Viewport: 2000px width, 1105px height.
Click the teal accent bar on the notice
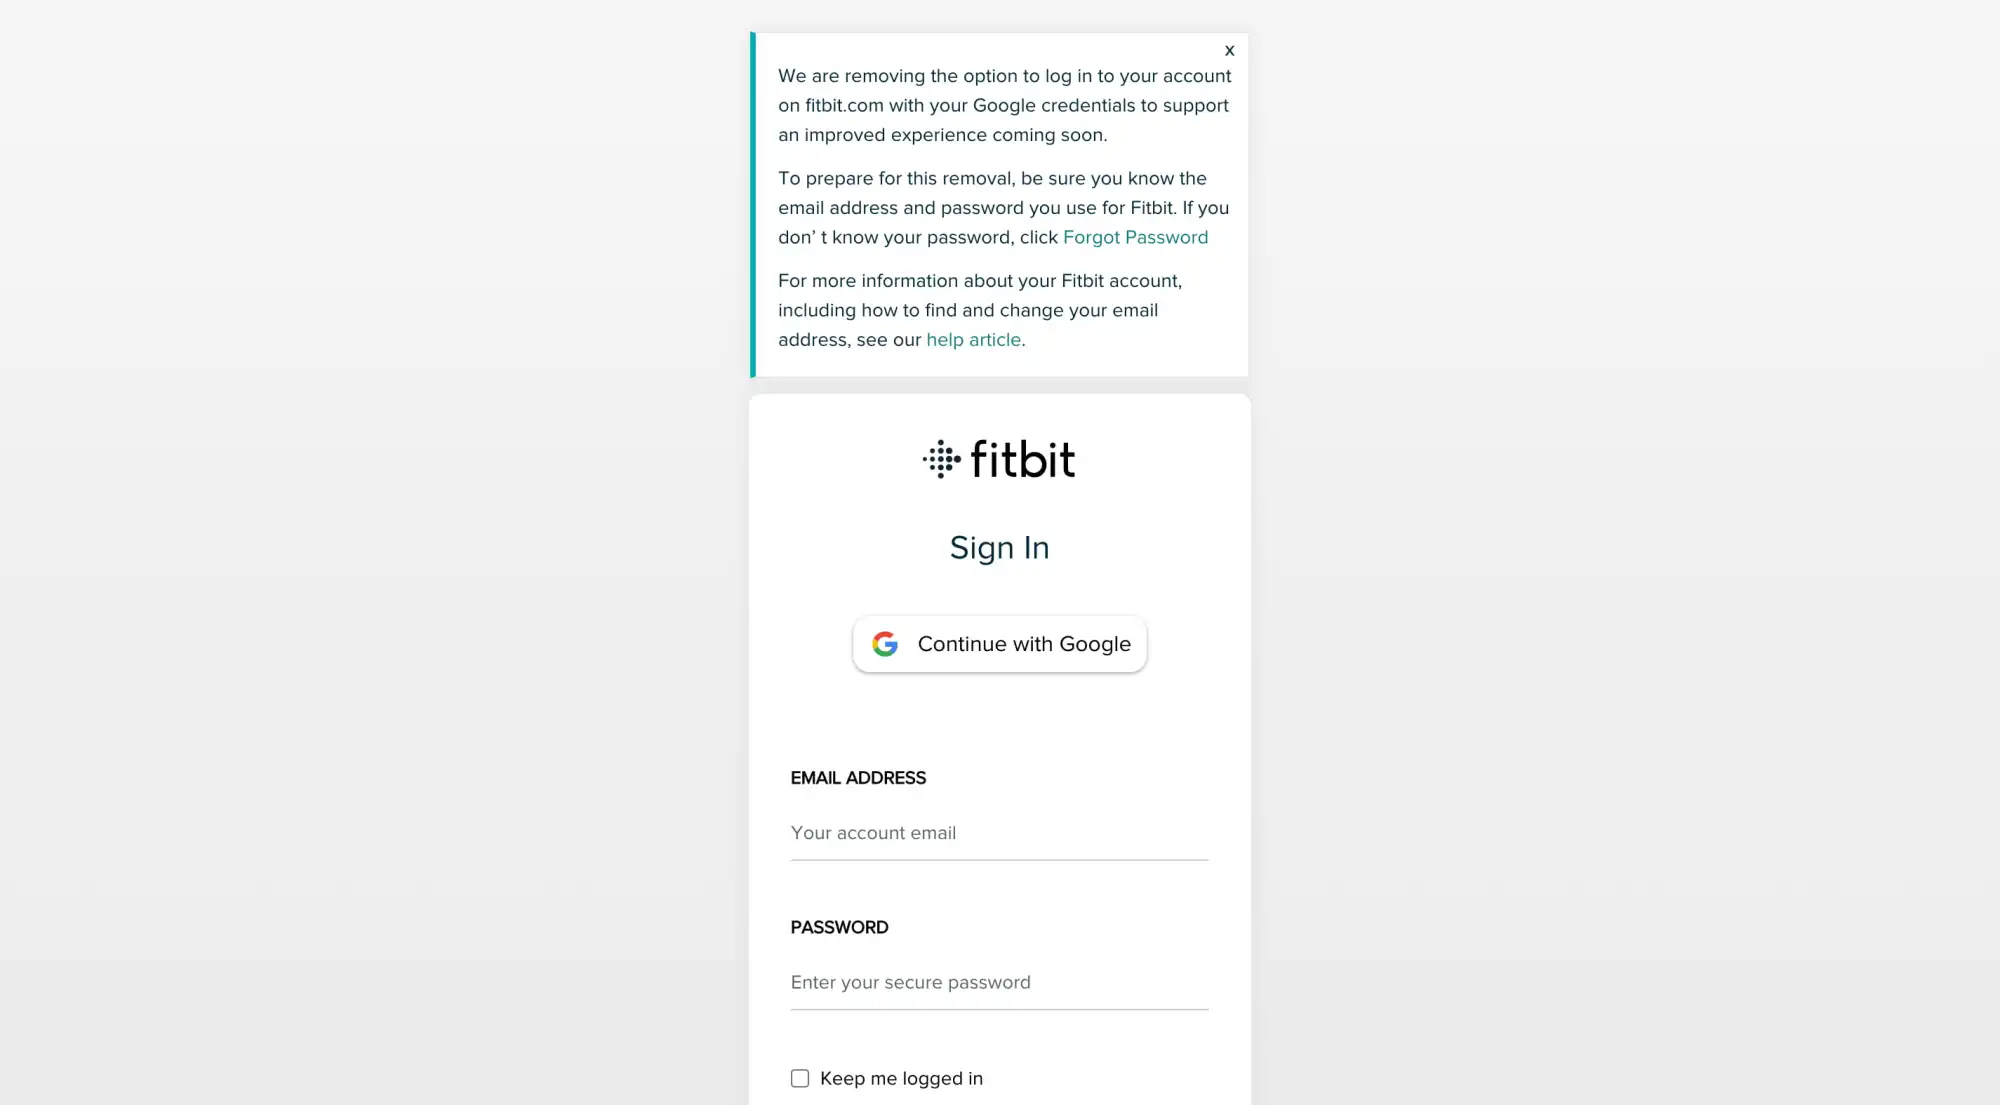pyautogui.click(x=753, y=205)
